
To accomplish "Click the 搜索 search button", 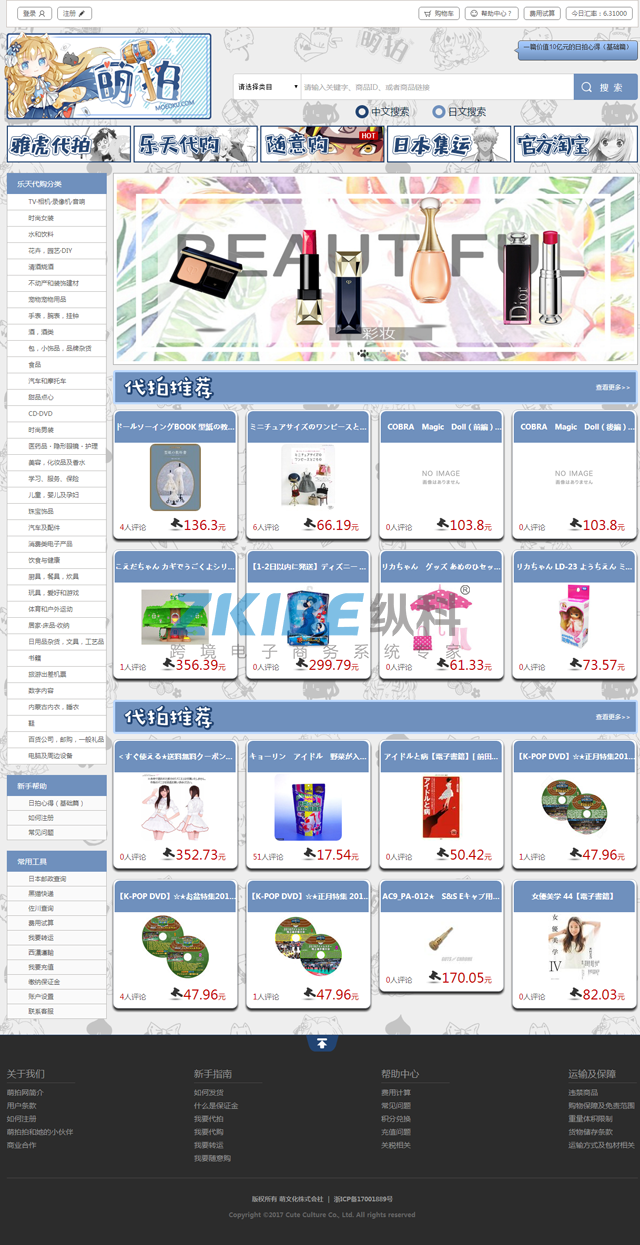I will tap(605, 87).
